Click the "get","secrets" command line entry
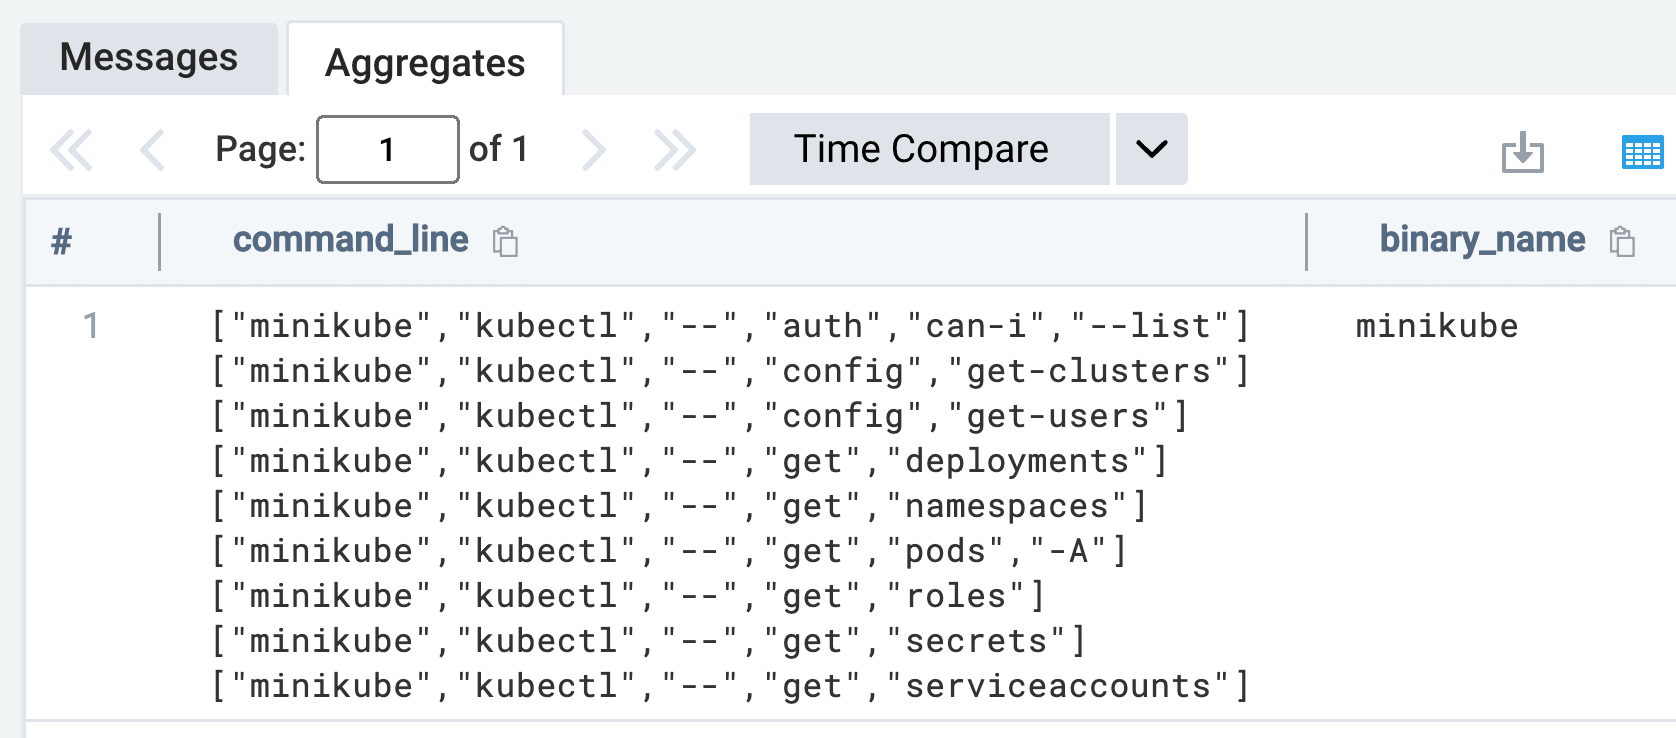Screen dimensions: 1676x738 648,641
